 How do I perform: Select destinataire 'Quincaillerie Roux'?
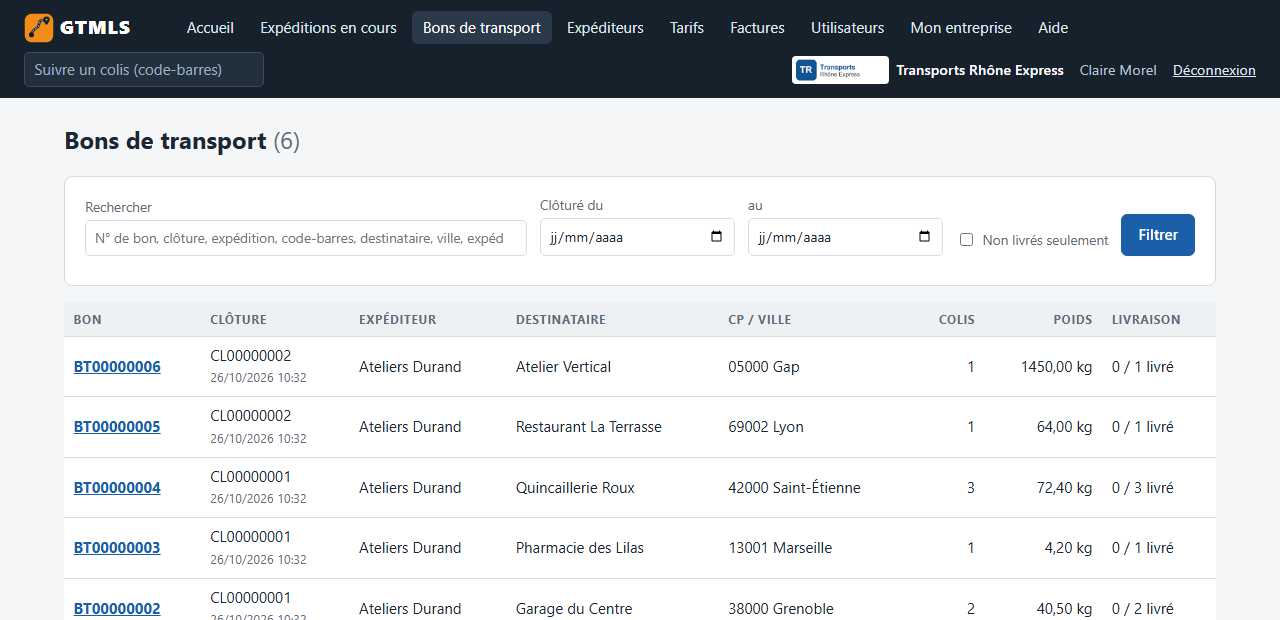tap(575, 488)
